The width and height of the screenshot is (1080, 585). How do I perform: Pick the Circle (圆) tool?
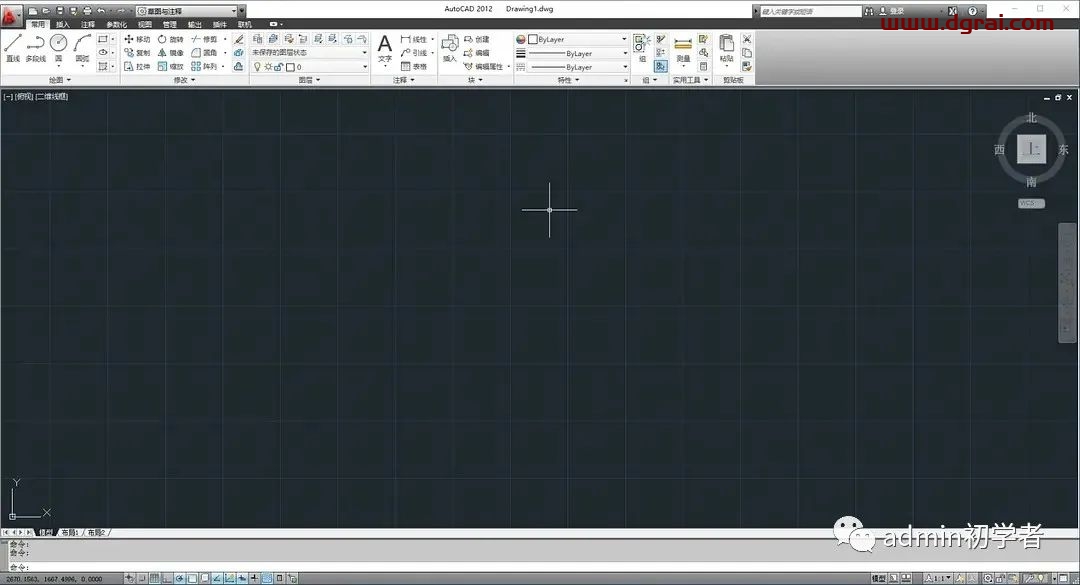tap(58, 46)
